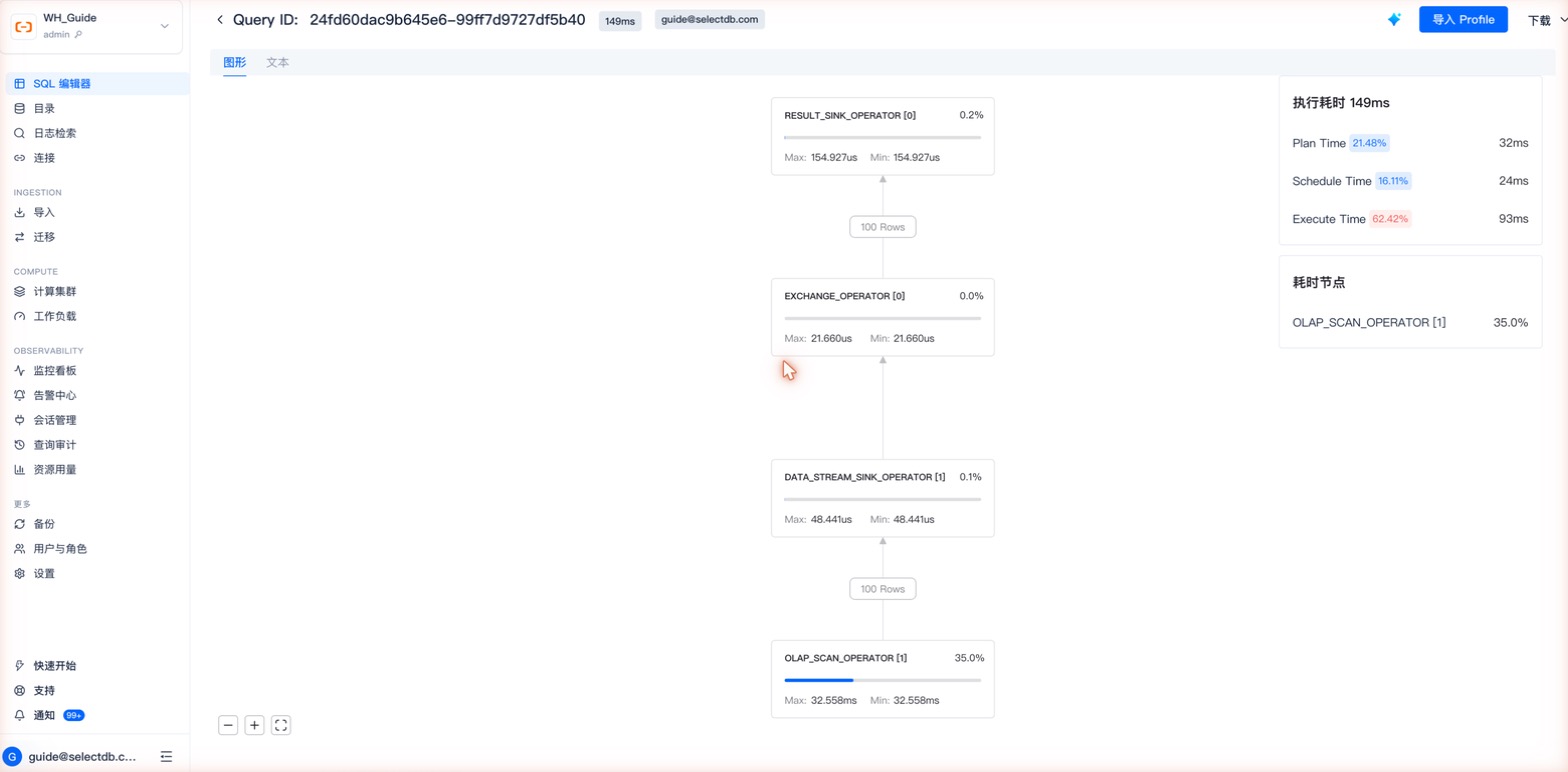Viewport: 1568px width, 772px height.
Task: Click the 备份 refresh icon
Action: (19, 524)
